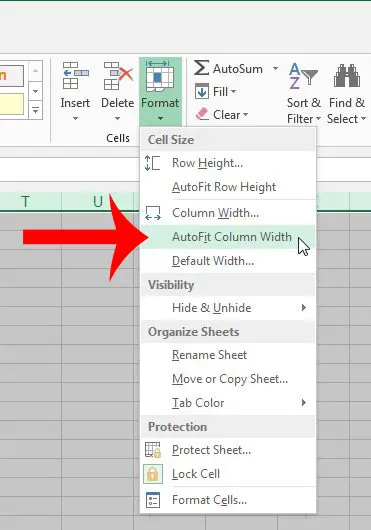Open the Insert dropdown arrow

click(75, 118)
